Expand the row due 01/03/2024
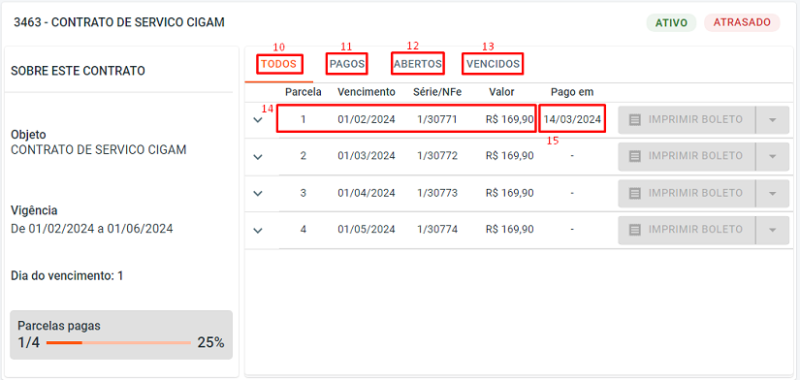 tap(258, 157)
